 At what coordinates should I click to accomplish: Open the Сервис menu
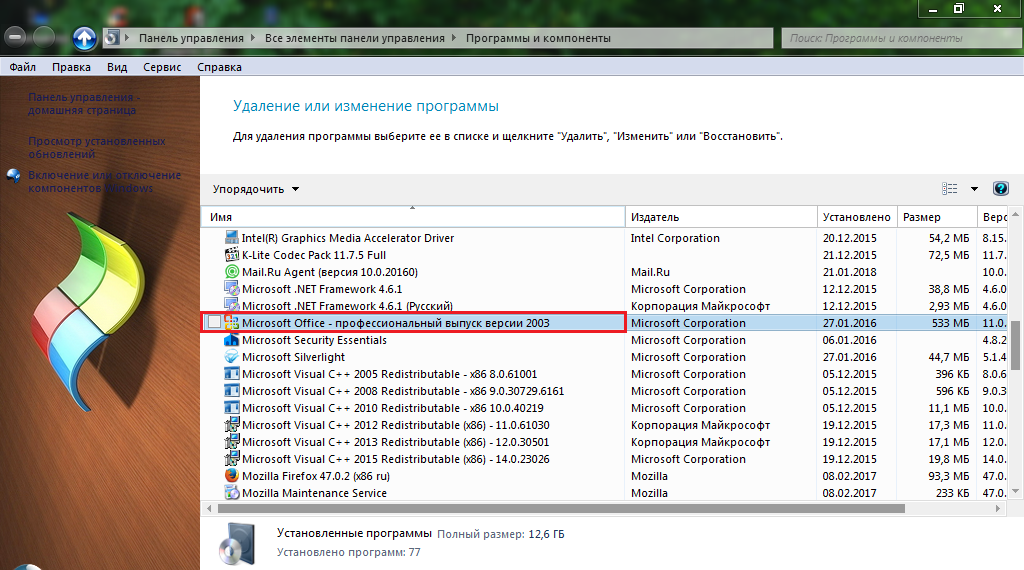tap(162, 67)
